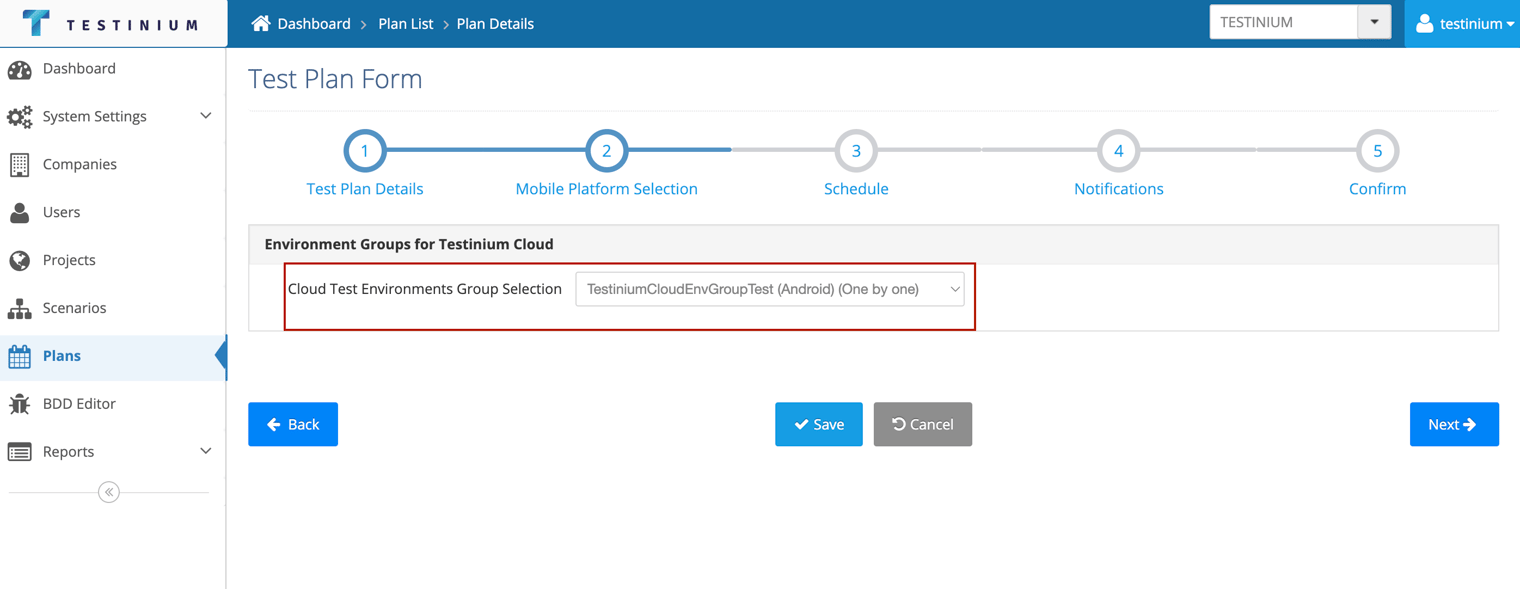1520x589 pixels.
Task: Open the TESTINIUM company dropdown arrow
Action: coord(1374,22)
